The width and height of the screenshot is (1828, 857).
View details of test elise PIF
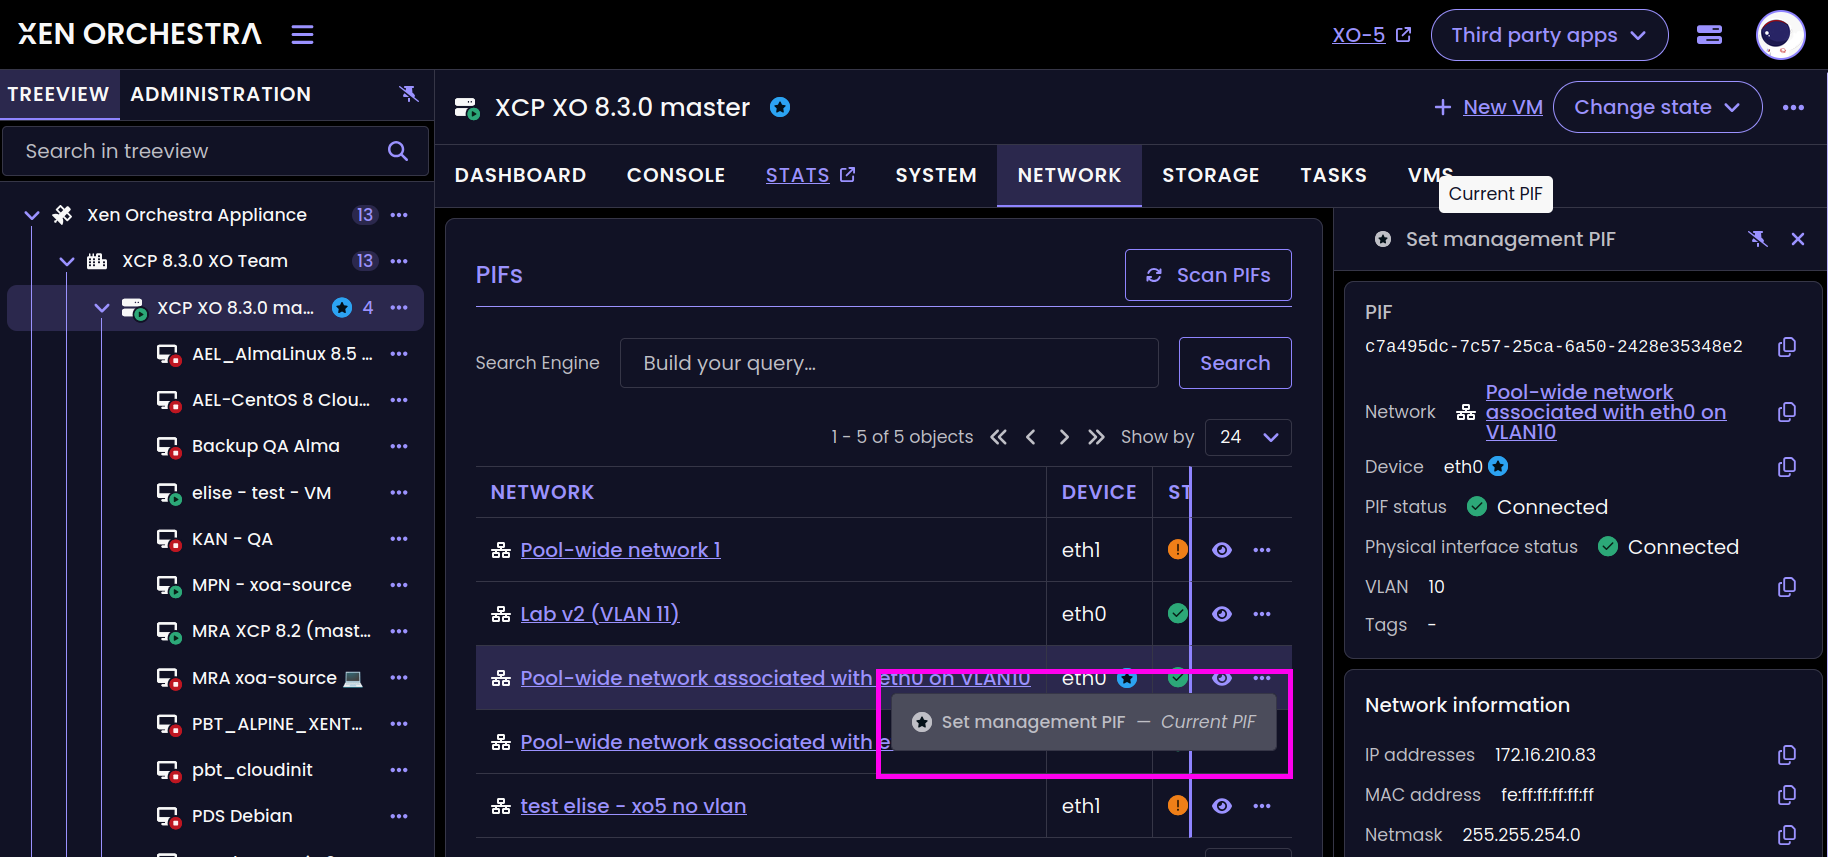pyautogui.click(x=1222, y=806)
